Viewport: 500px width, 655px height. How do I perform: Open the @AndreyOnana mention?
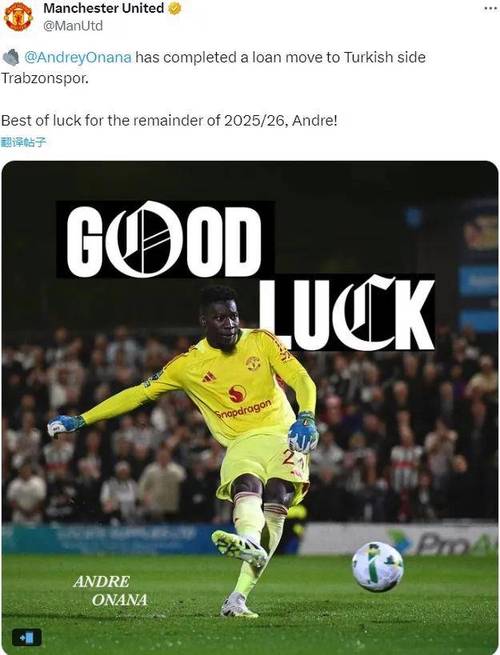point(78,57)
